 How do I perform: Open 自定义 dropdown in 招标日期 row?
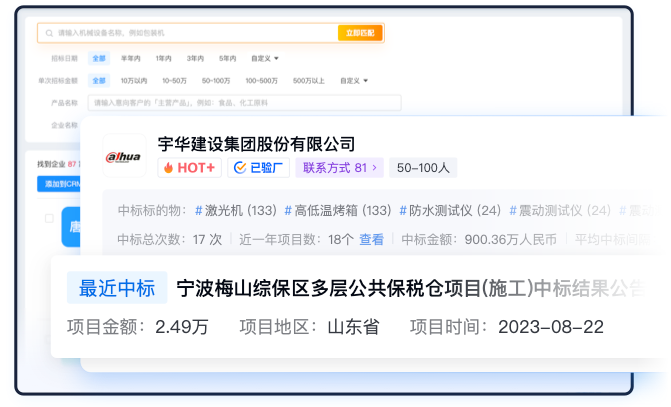[x=265, y=59]
